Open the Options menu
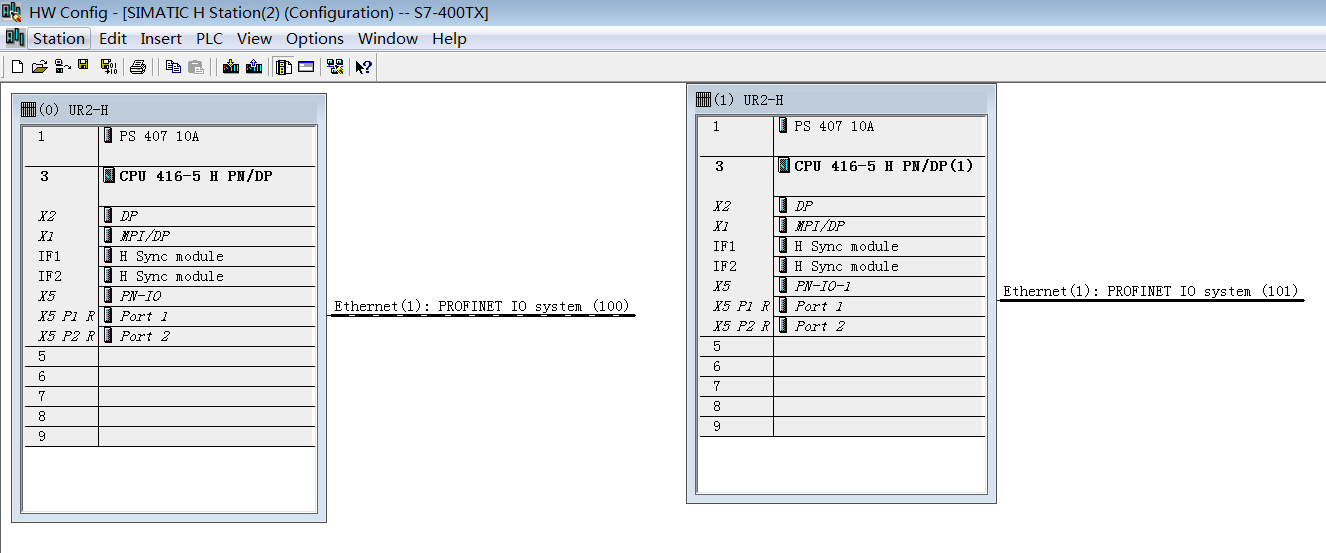Screen dimensions: 1326x553 coord(315,39)
